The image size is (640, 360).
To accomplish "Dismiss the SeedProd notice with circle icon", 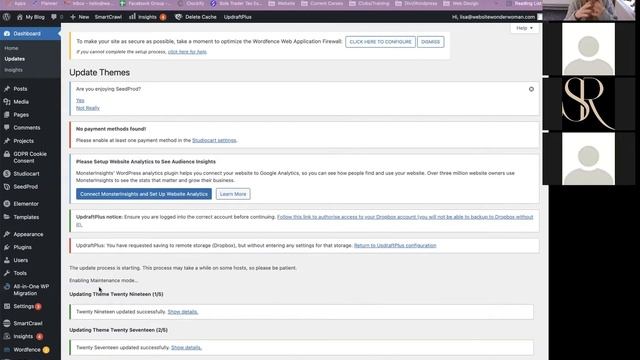I will coord(531,89).
